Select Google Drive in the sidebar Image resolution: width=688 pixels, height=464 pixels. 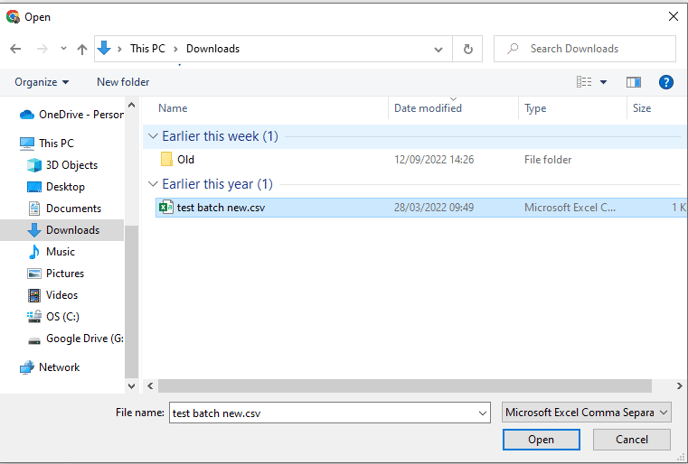point(83,338)
